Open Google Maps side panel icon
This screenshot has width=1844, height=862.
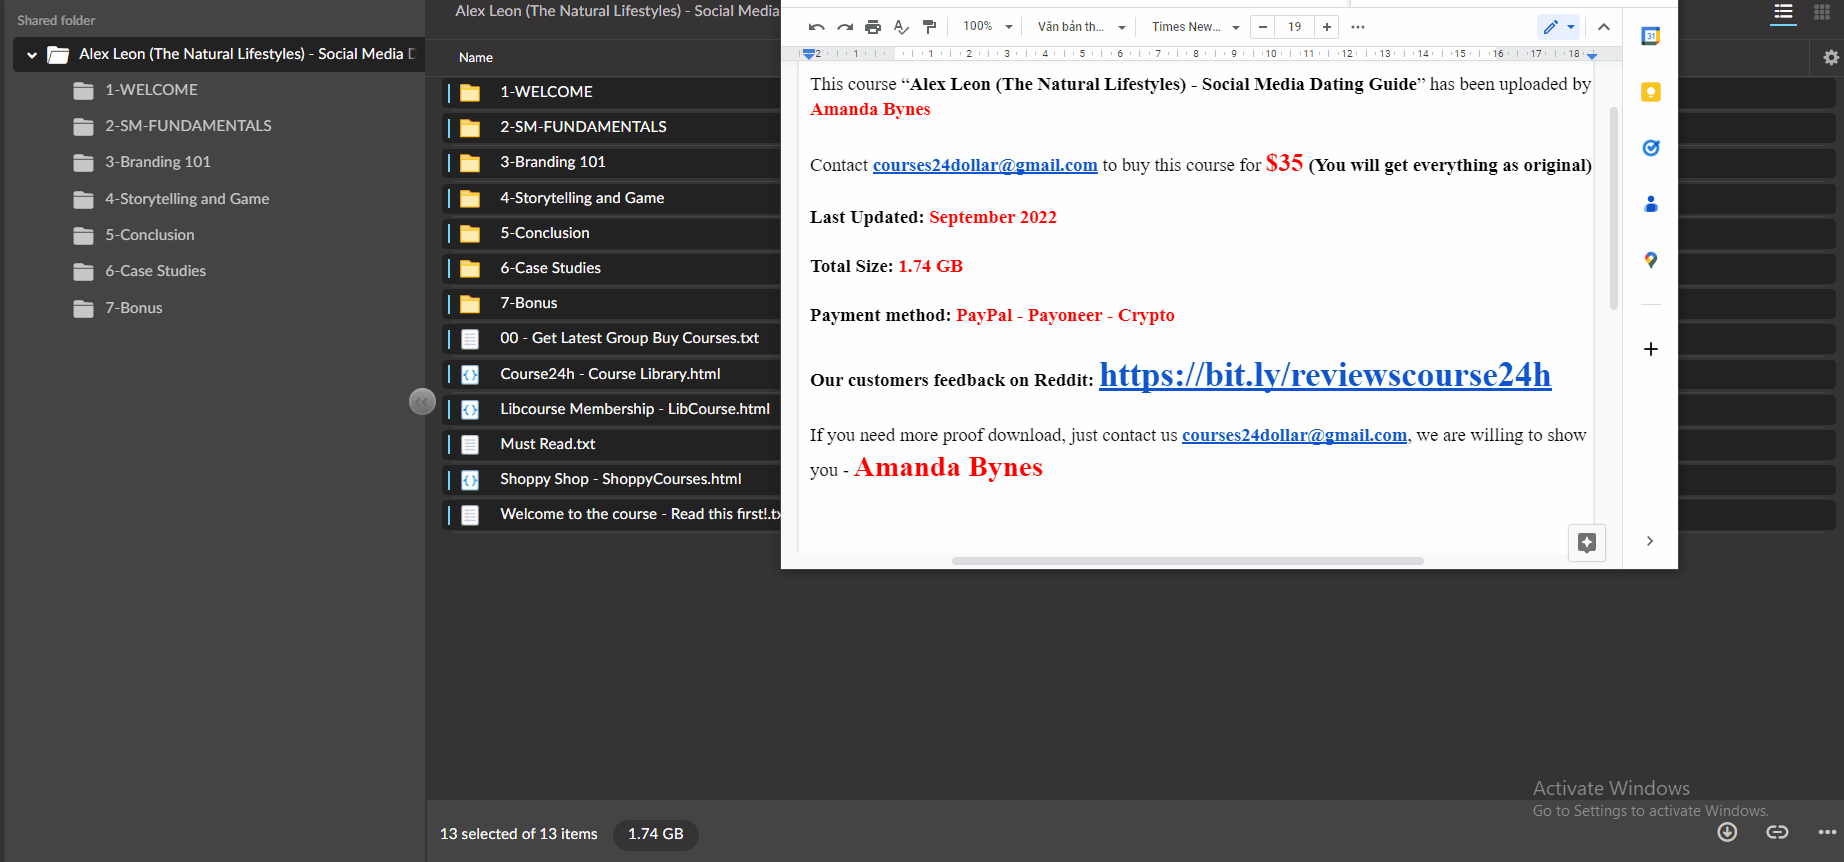1651,260
